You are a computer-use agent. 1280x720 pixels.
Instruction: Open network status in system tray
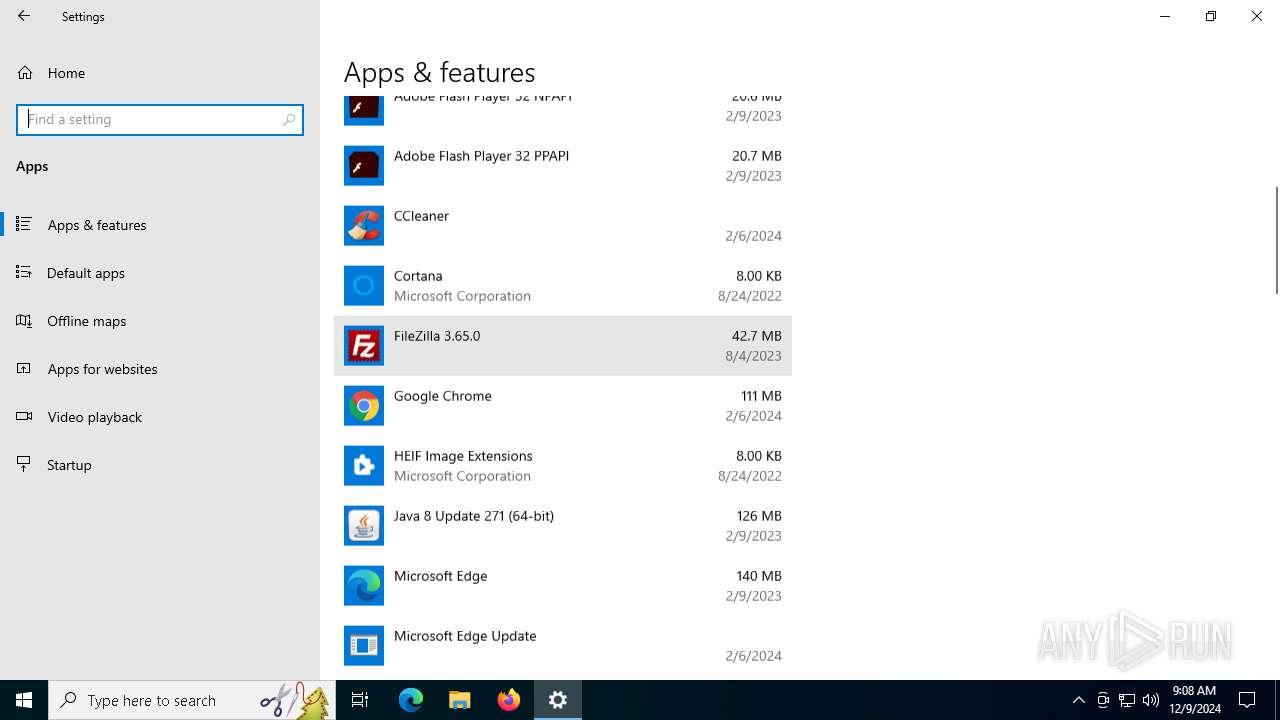[x=1127, y=700]
